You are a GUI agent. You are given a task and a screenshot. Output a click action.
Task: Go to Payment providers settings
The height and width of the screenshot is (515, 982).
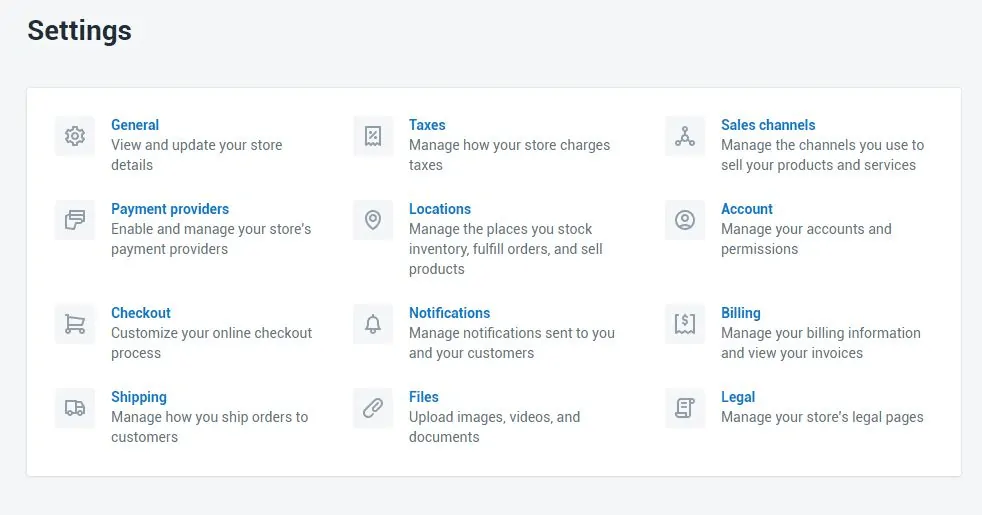click(170, 209)
